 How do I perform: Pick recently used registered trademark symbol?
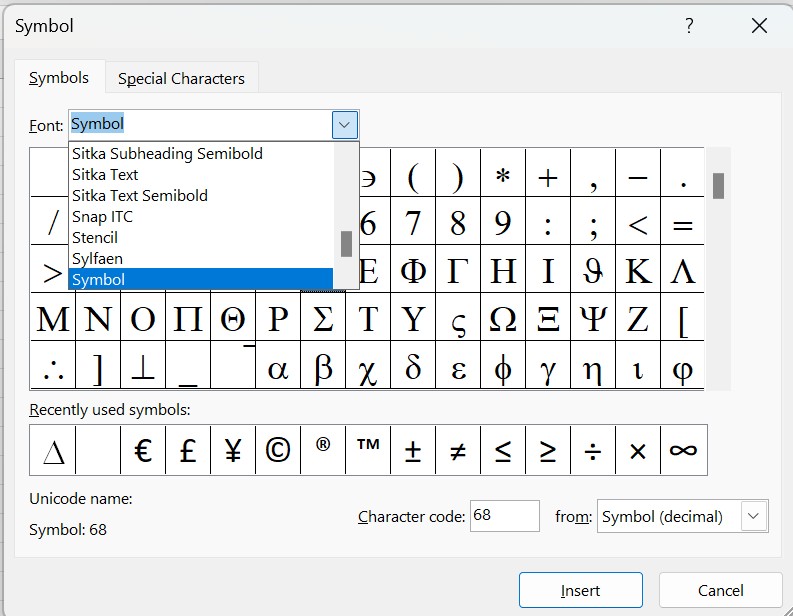pyautogui.click(x=323, y=450)
